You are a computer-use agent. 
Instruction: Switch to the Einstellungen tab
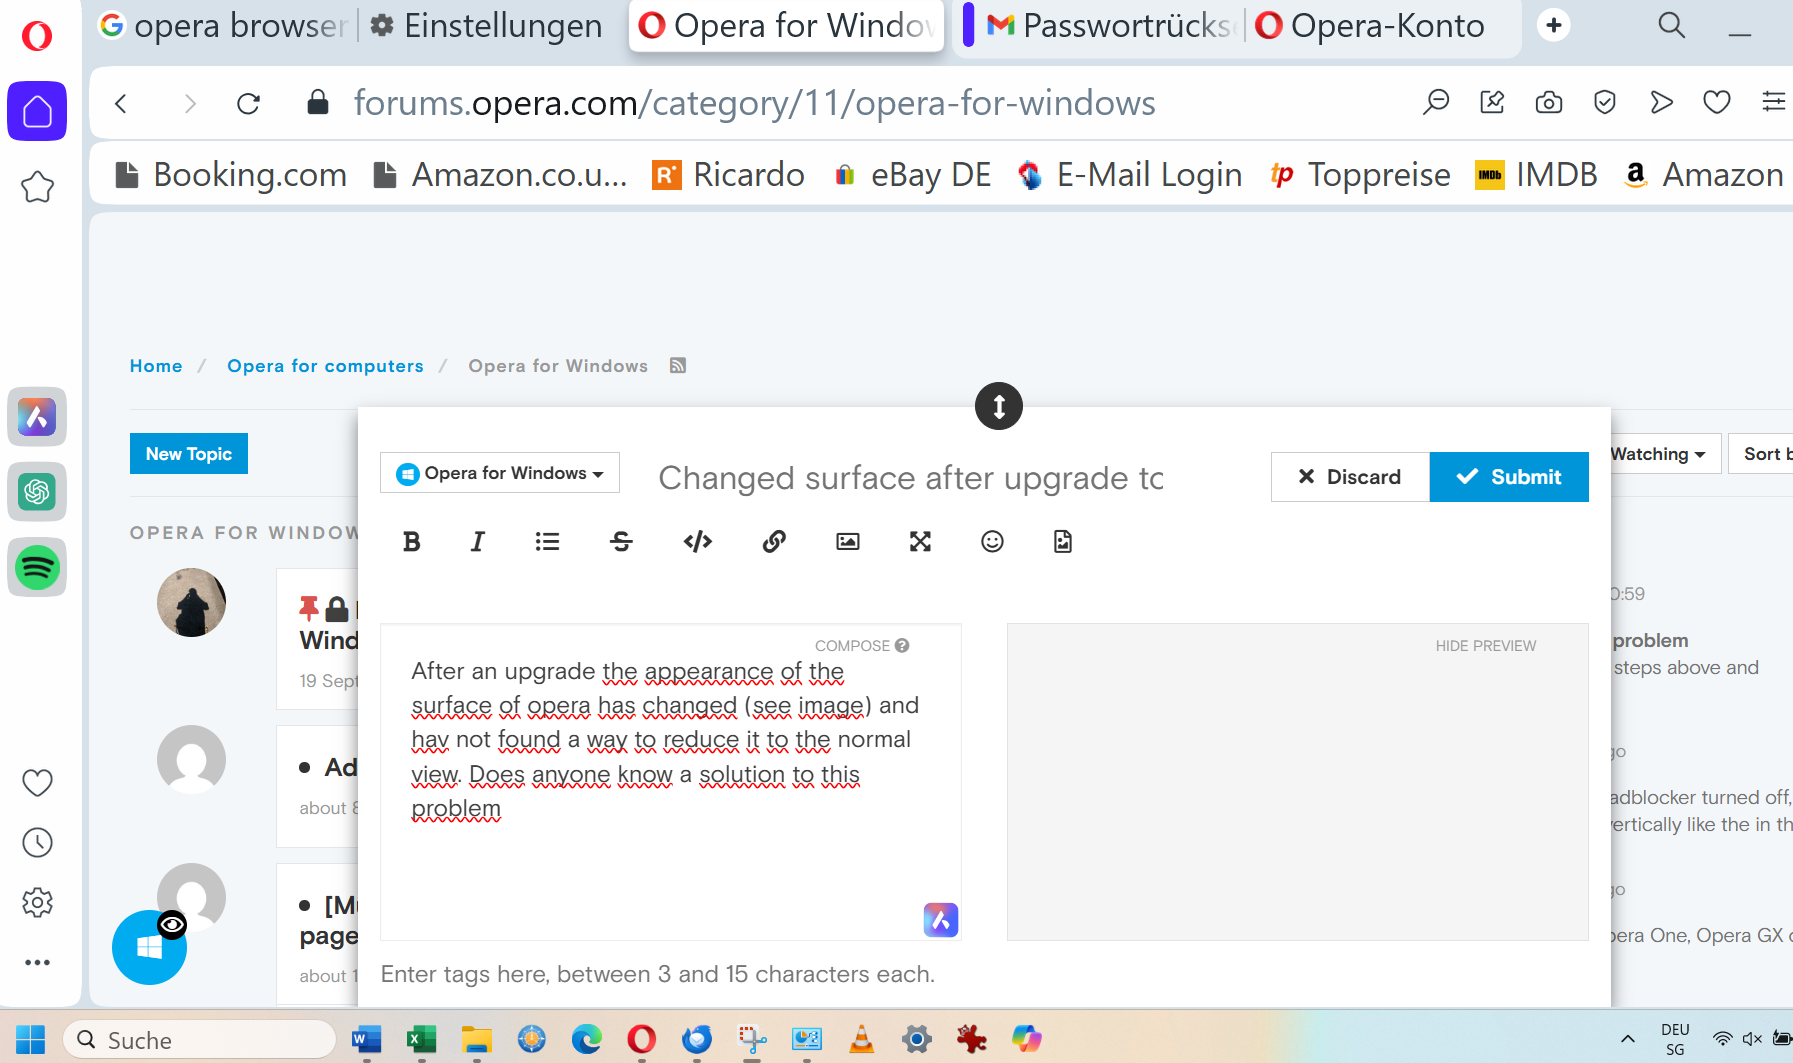487,26
